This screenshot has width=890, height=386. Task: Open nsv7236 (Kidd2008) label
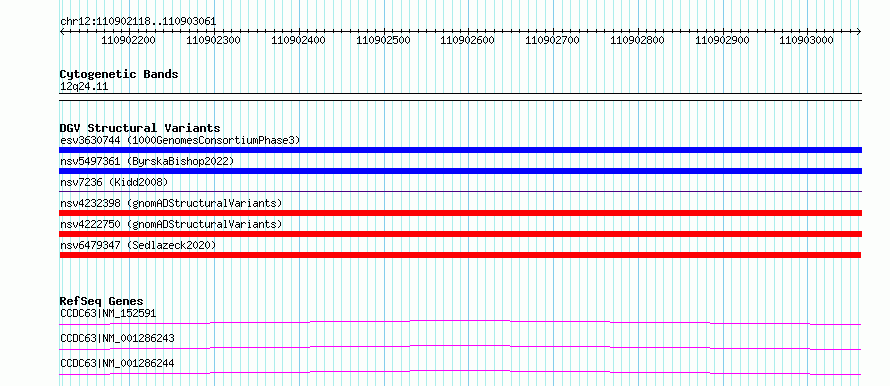click(x=114, y=182)
